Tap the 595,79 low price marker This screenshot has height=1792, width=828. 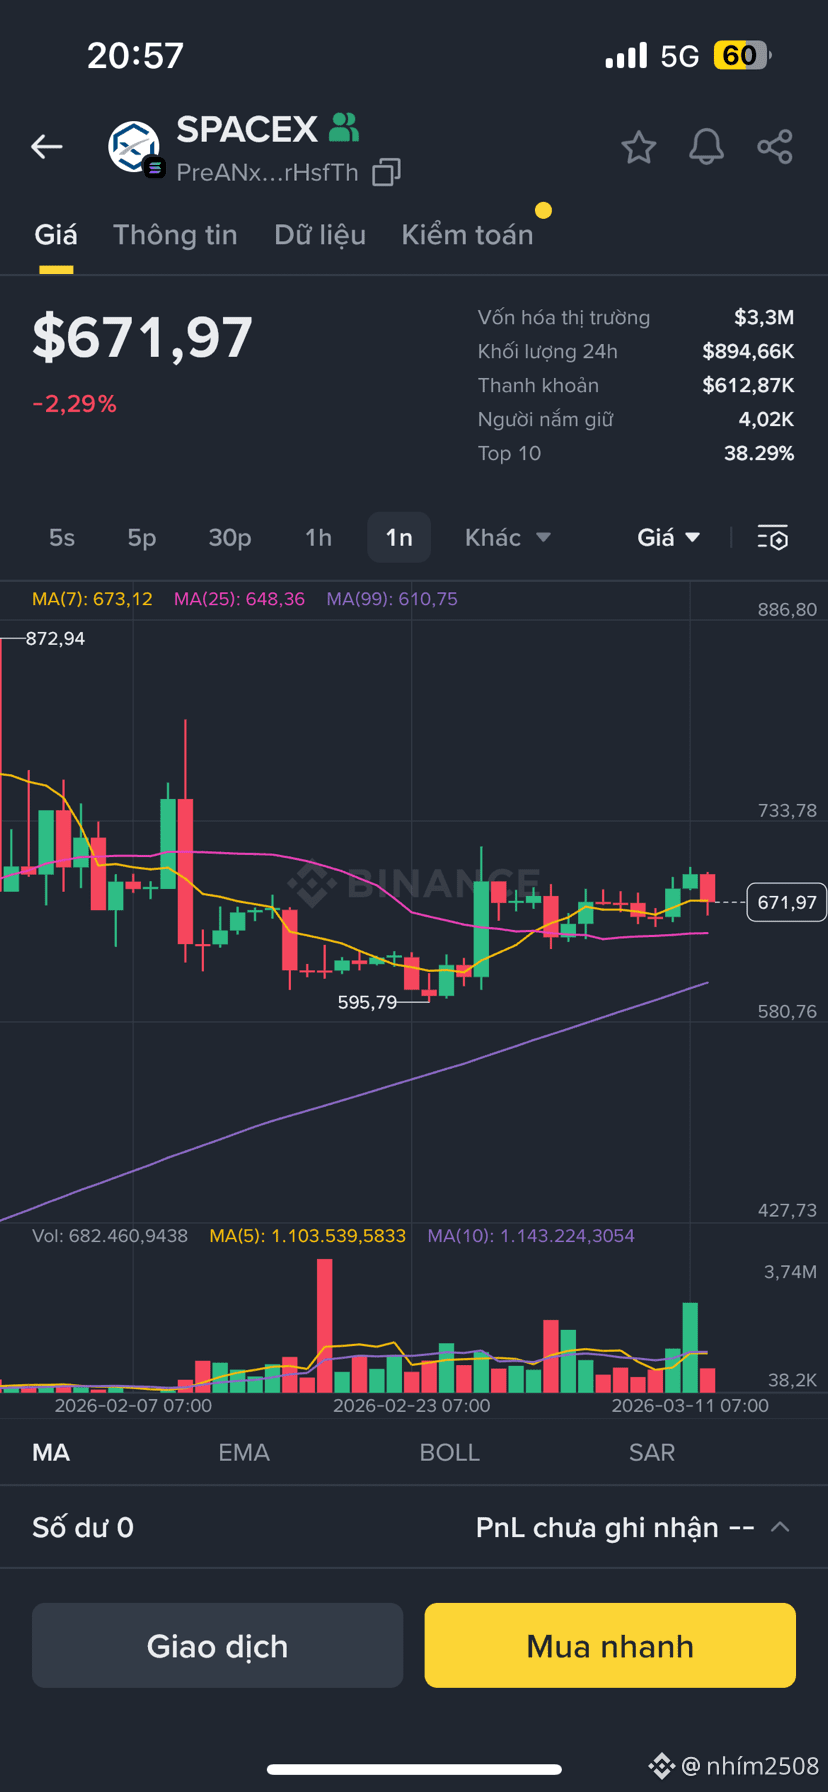coord(367,1002)
